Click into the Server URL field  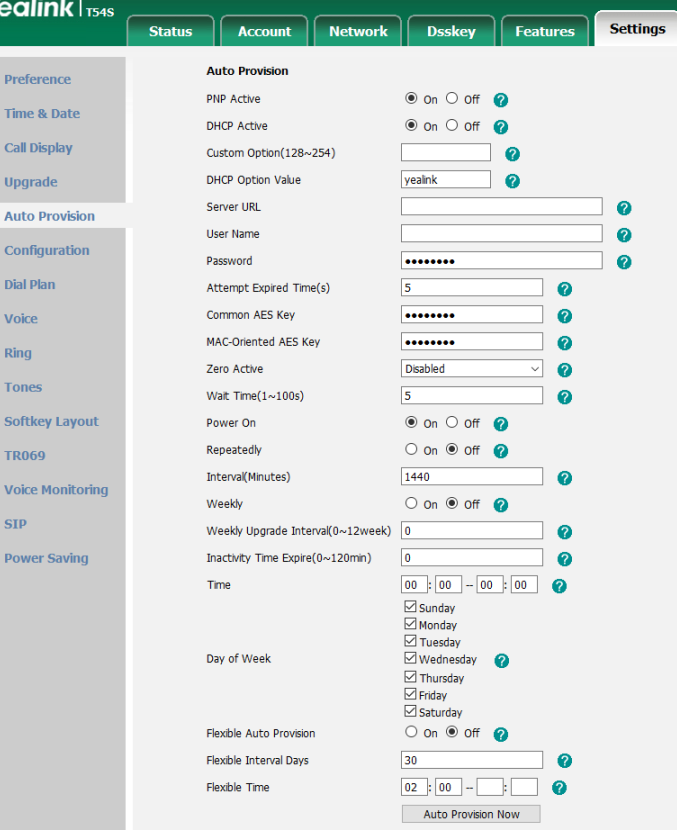tap(501, 206)
